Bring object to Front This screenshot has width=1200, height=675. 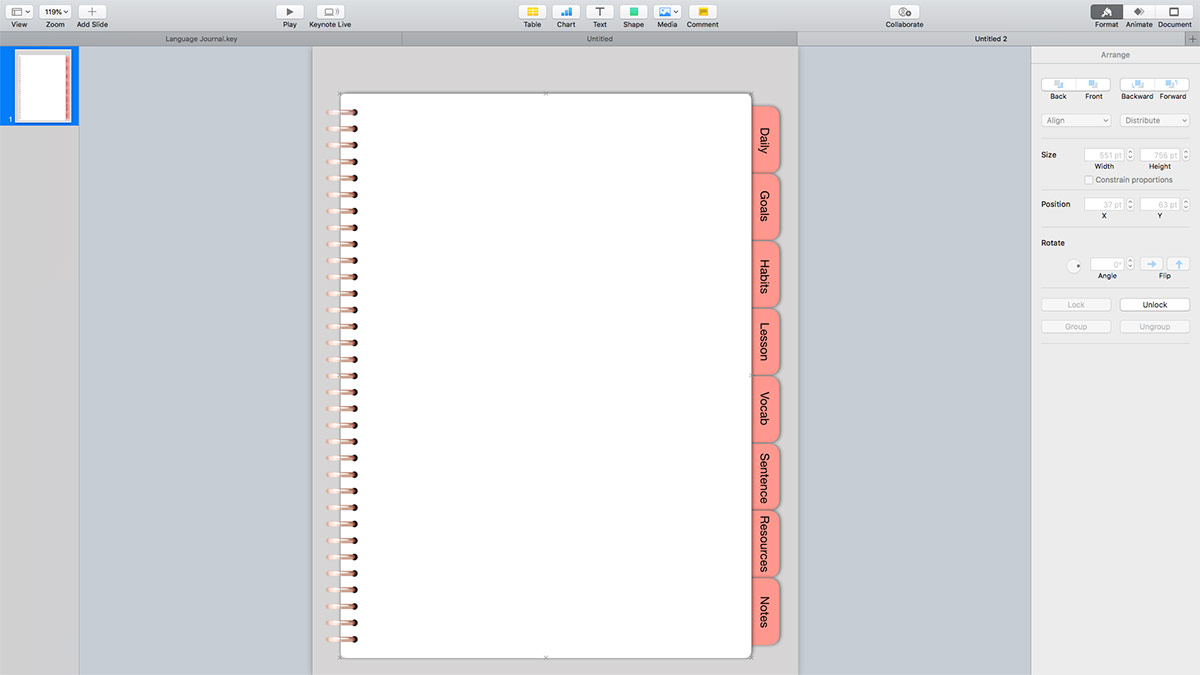pyautogui.click(x=1093, y=85)
